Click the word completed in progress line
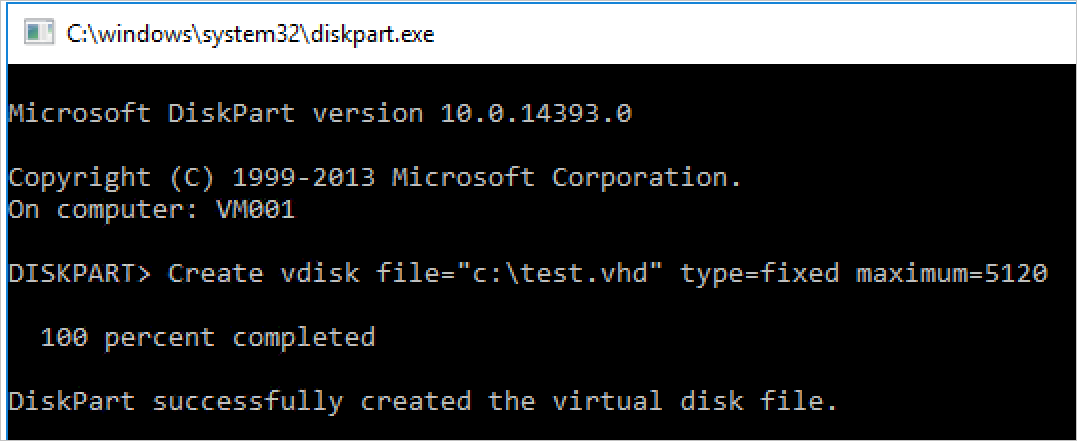The width and height of the screenshot is (1077, 441). [304, 338]
